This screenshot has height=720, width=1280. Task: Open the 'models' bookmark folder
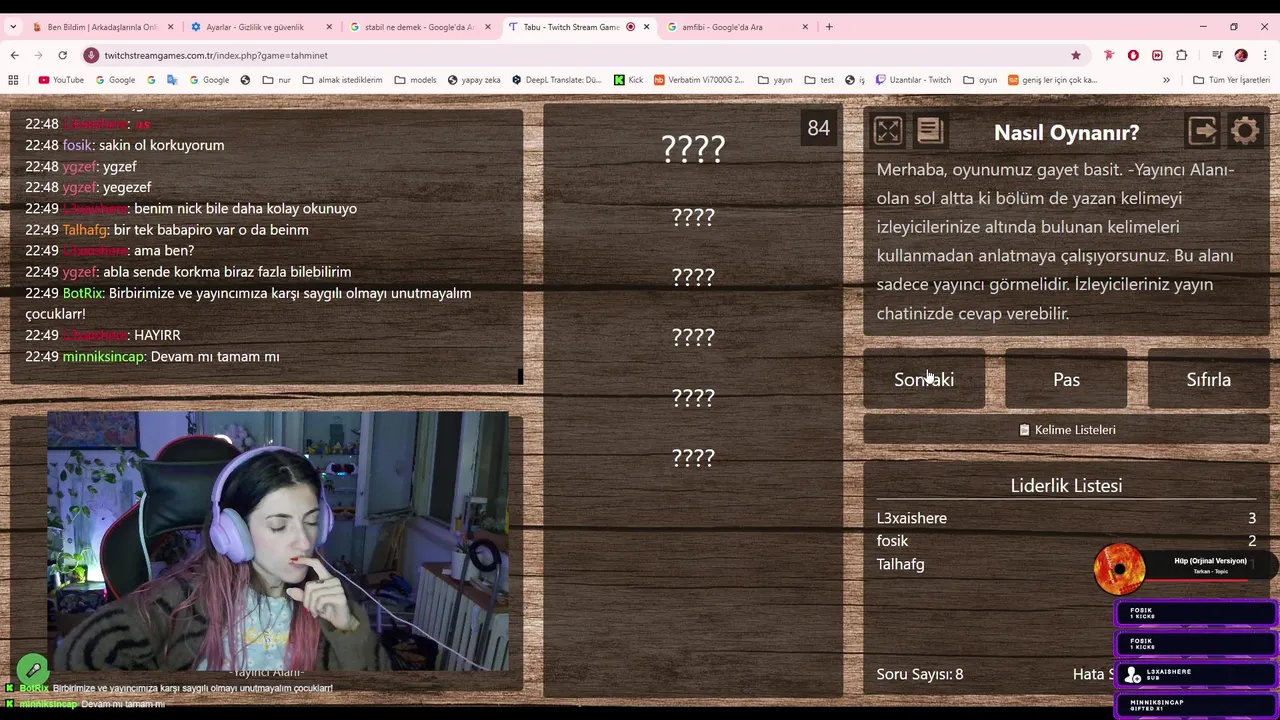point(415,80)
